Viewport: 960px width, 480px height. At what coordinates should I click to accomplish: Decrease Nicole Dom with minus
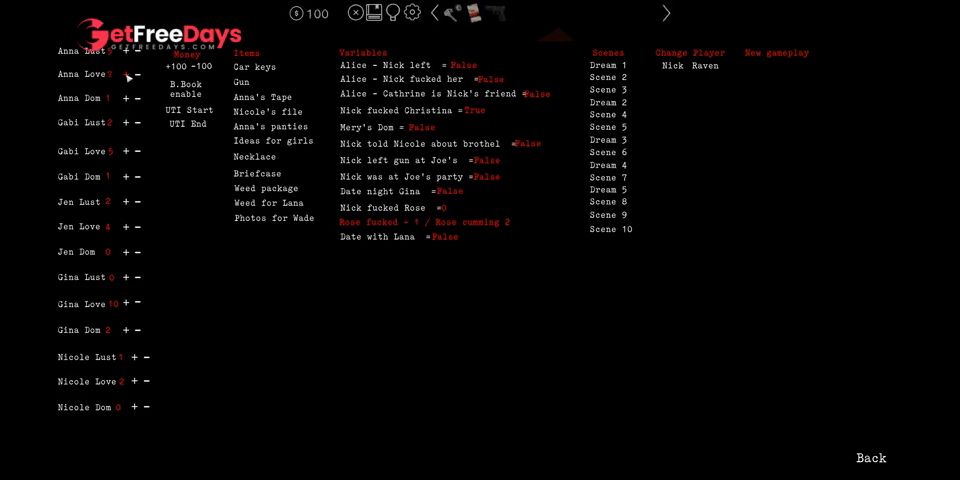(x=146, y=407)
